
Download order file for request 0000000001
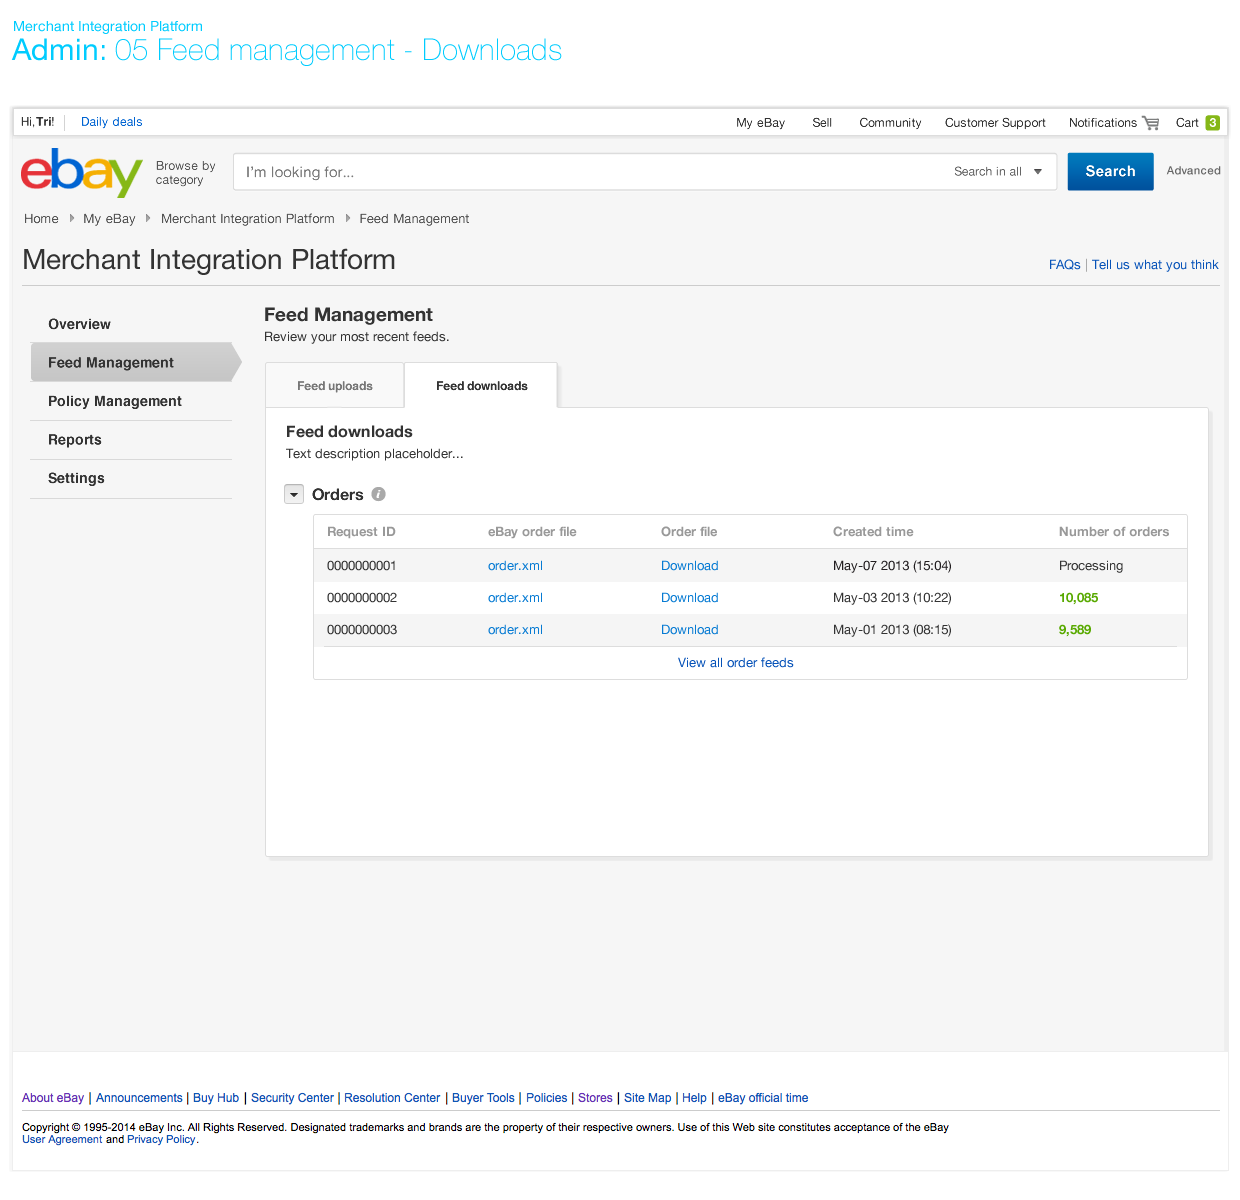689,566
